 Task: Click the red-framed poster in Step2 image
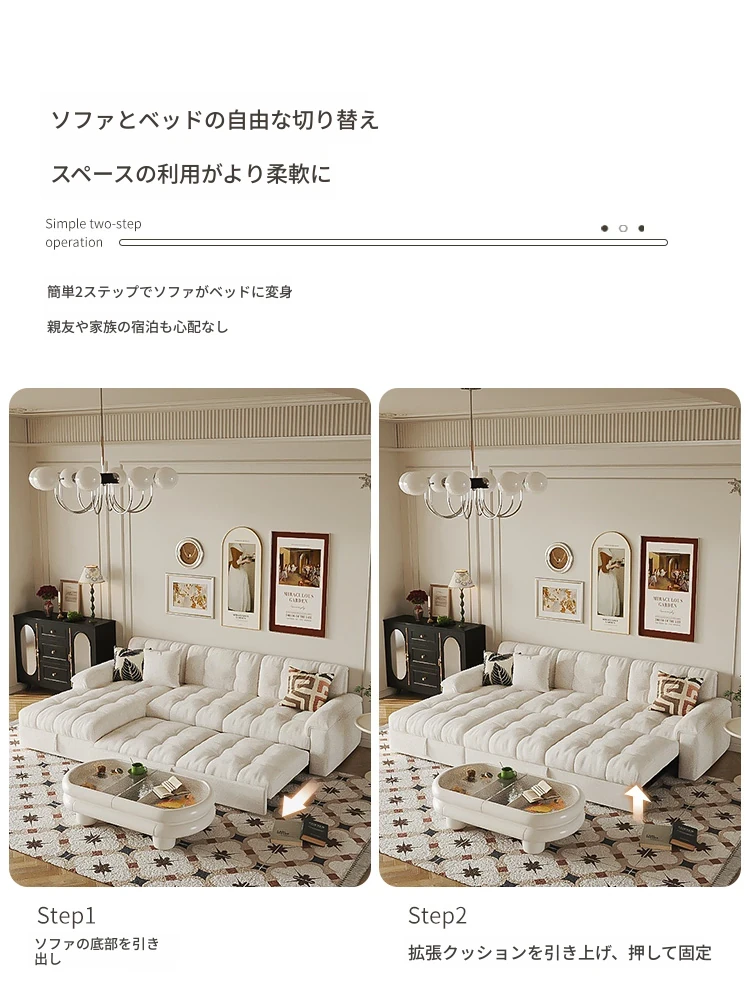coord(669,587)
